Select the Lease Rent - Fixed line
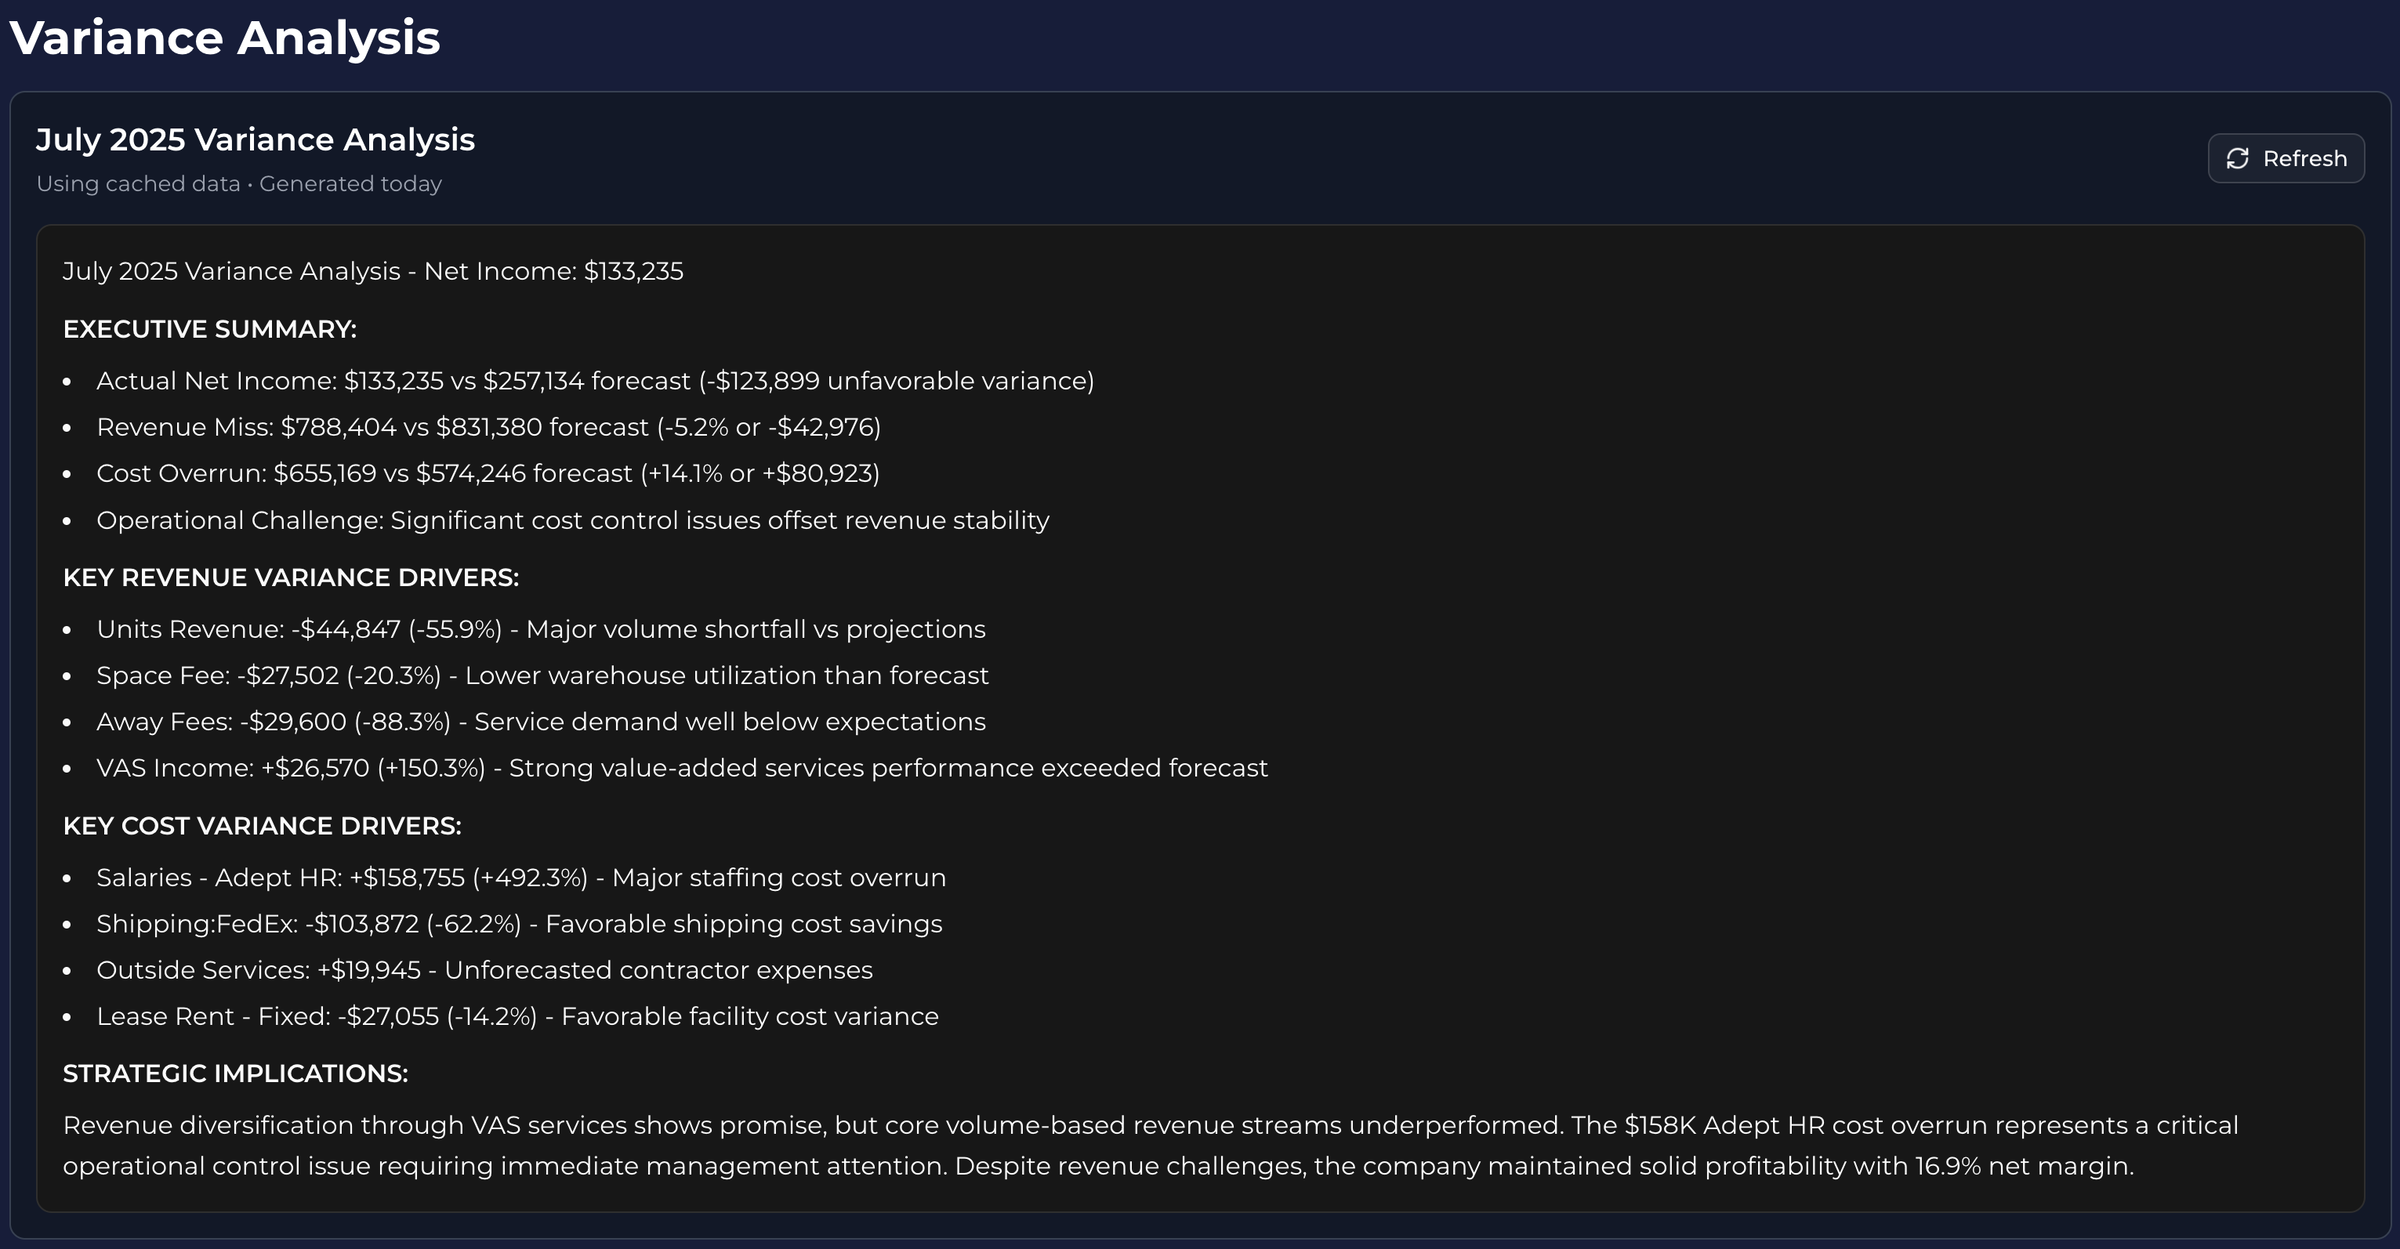2400x1249 pixels. [x=517, y=1017]
